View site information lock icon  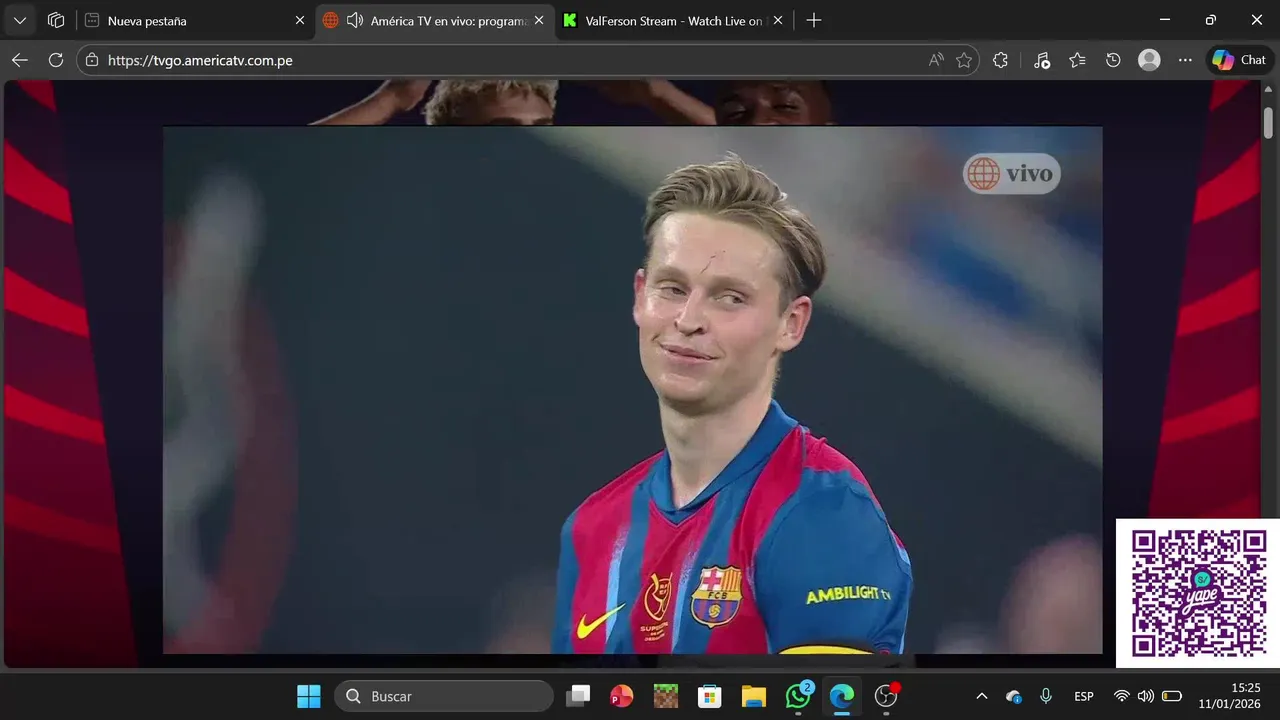92,60
